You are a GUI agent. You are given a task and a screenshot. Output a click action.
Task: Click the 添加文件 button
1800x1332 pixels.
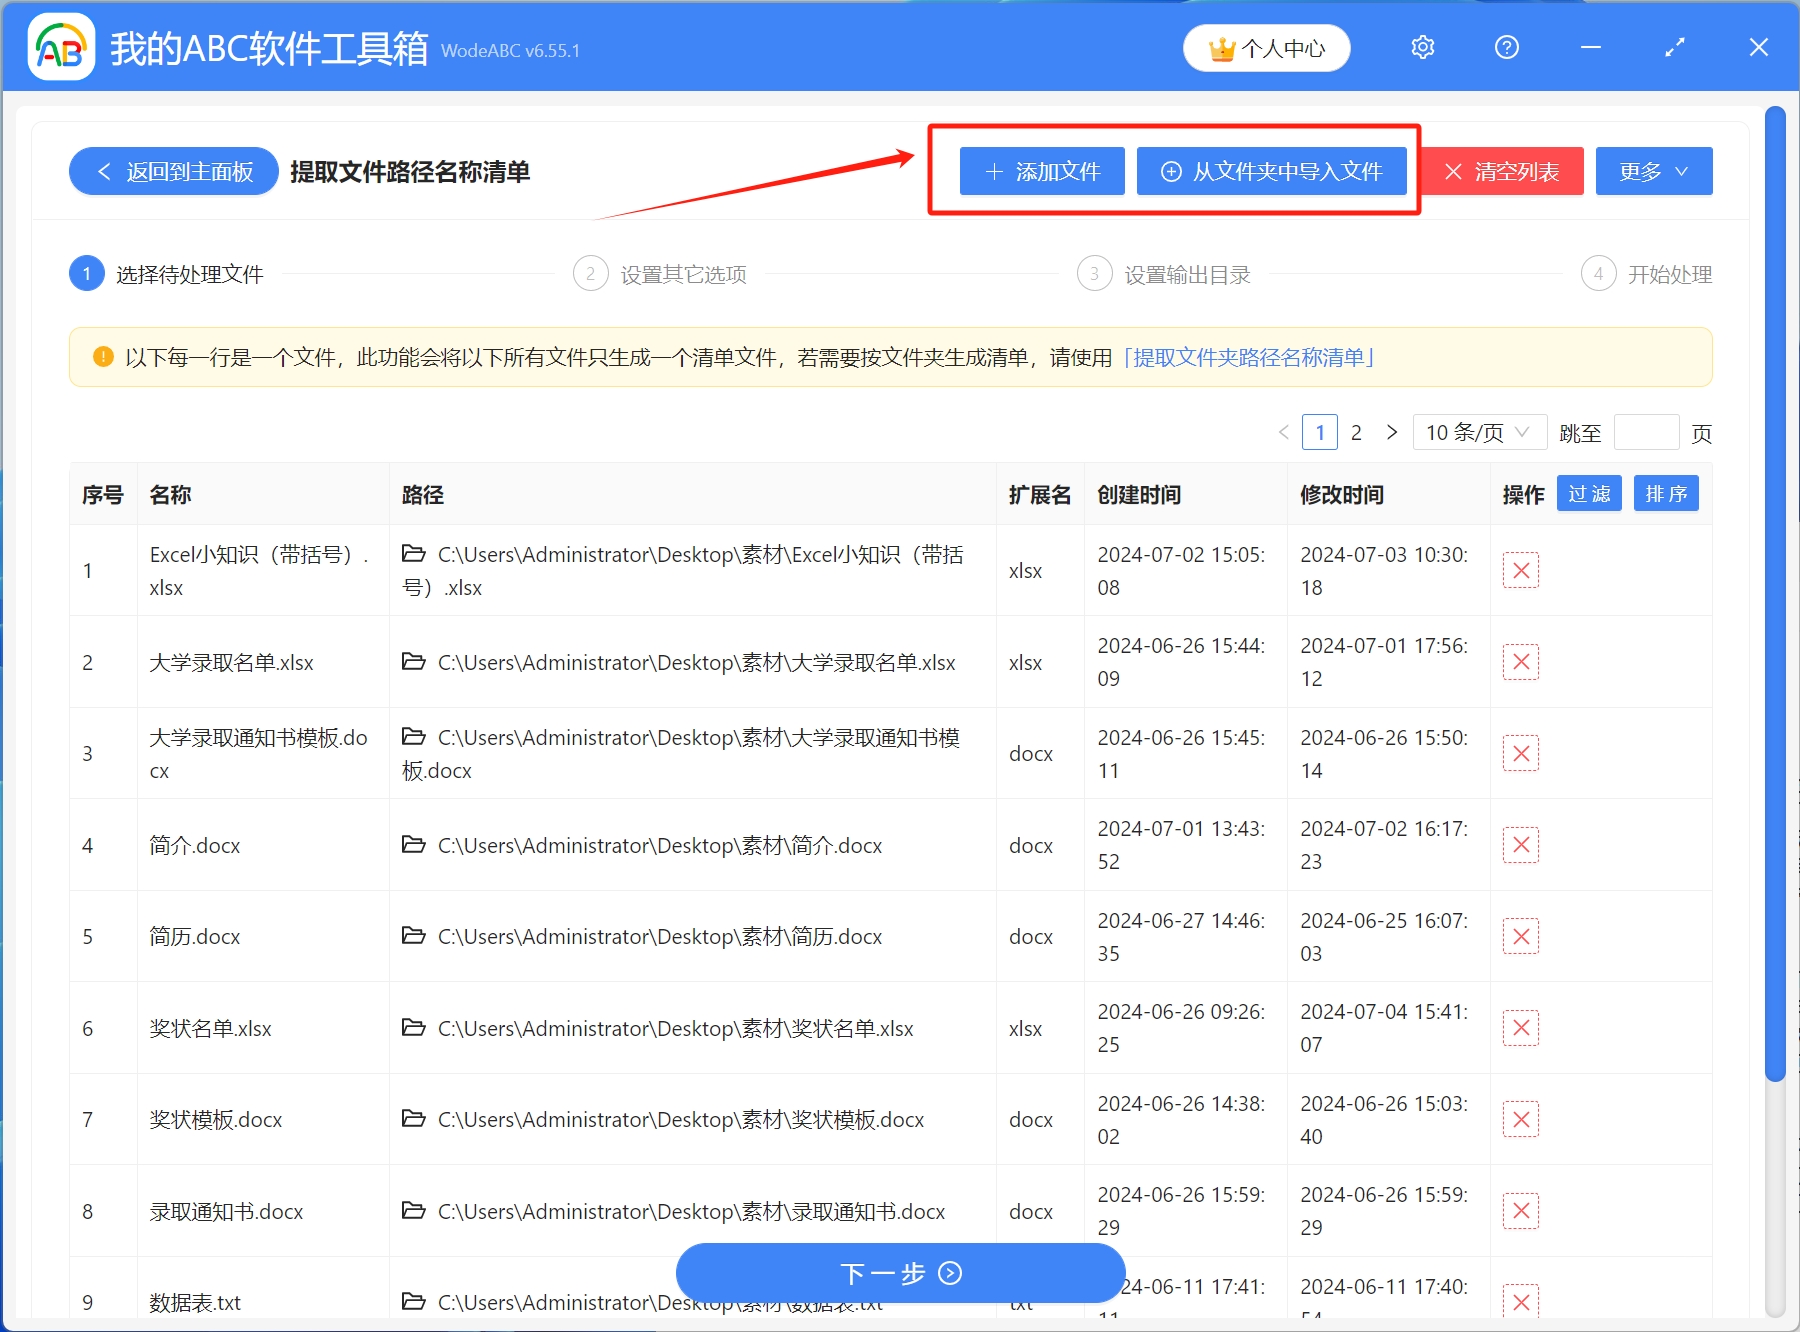click(x=1040, y=170)
